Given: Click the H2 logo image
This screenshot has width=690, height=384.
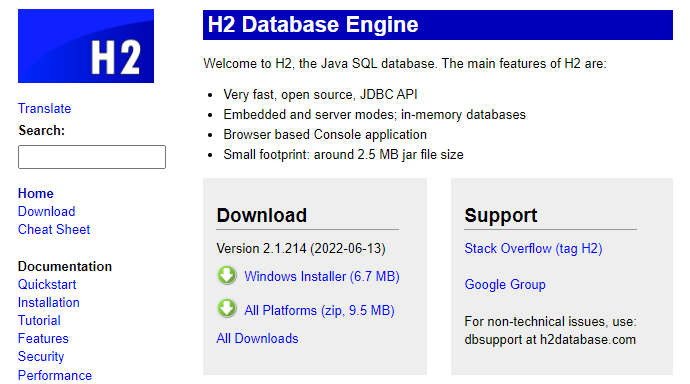Looking at the screenshot, I should tap(86, 46).
